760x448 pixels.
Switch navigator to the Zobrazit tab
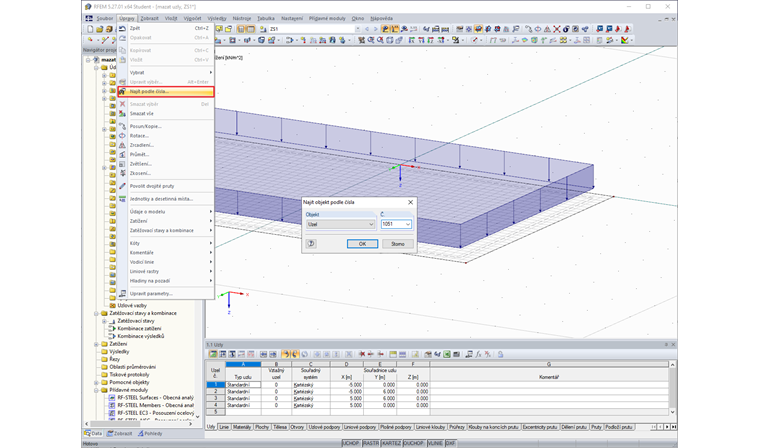point(120,433)
